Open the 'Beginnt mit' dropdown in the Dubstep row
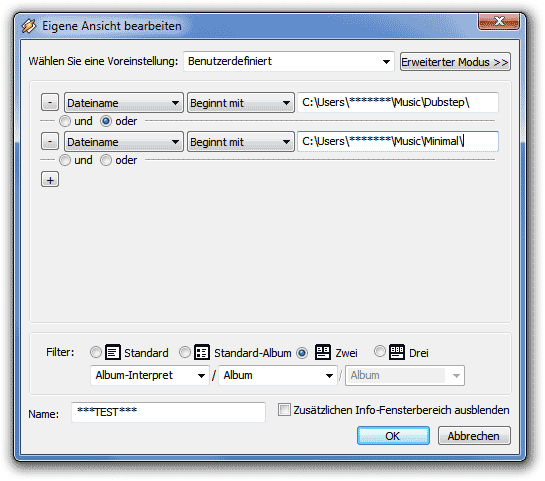Viewport: 545px width, 481px height. point(241,103)
